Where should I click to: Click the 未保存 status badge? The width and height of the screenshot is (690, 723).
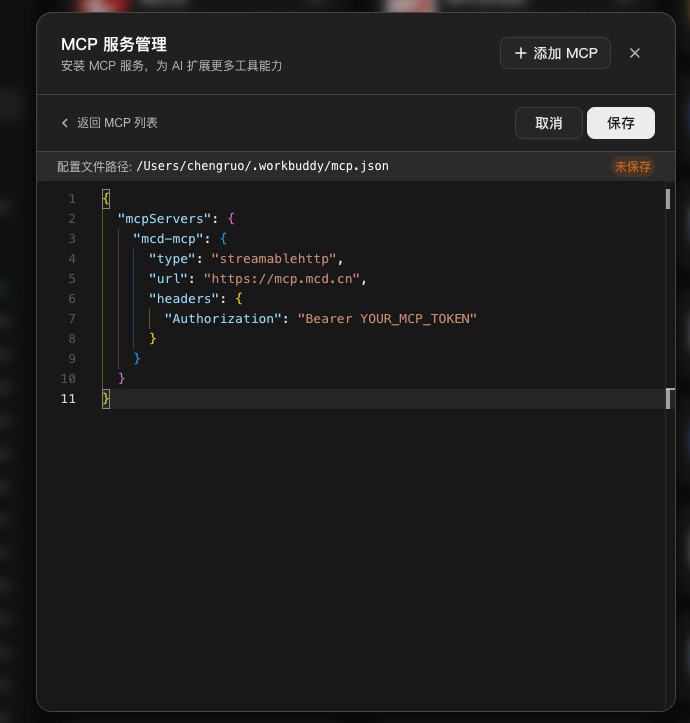tap(633, 166)
